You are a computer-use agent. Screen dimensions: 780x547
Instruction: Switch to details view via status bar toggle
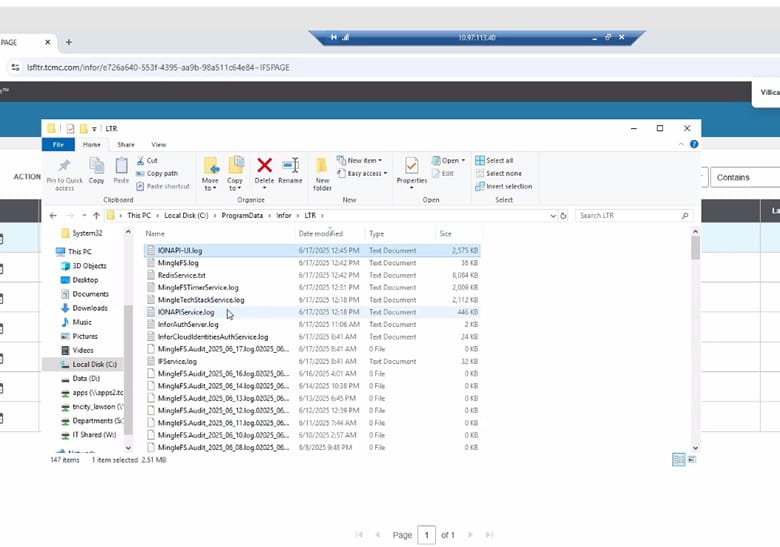click(x=679, y=459)
